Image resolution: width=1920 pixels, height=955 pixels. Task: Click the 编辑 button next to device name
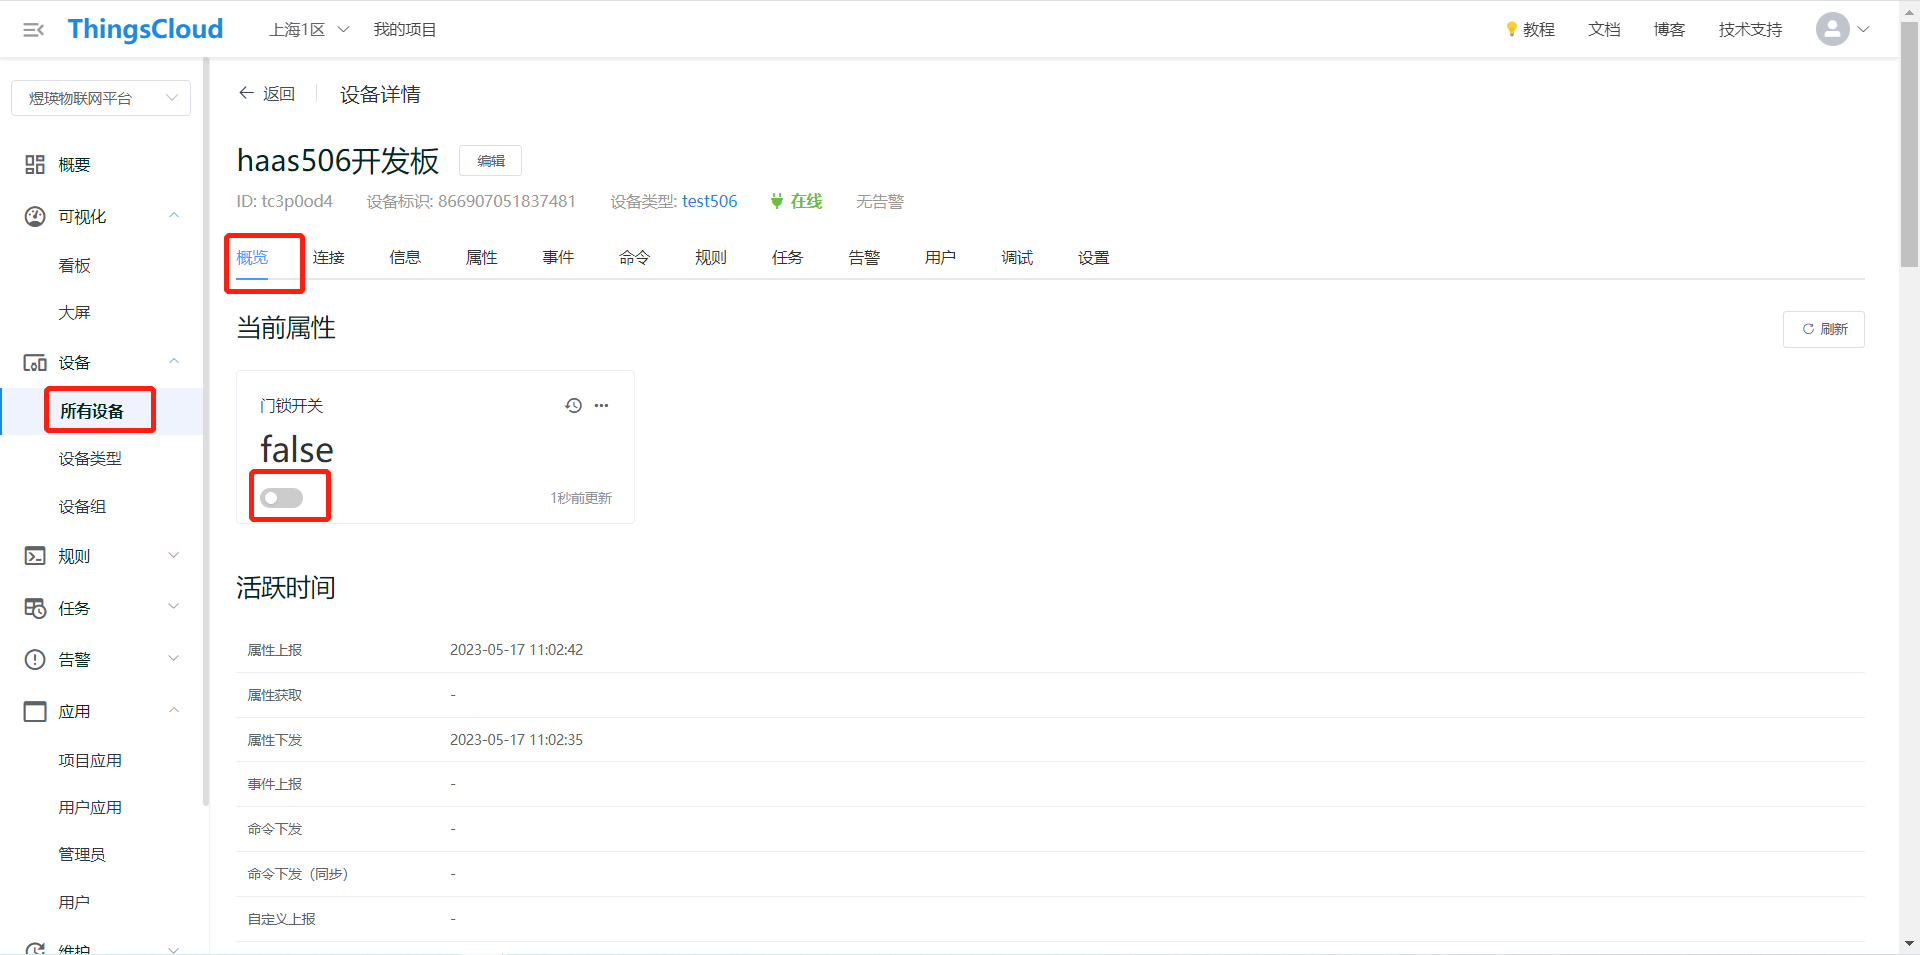pyautogui.click(x=490, y=161)
